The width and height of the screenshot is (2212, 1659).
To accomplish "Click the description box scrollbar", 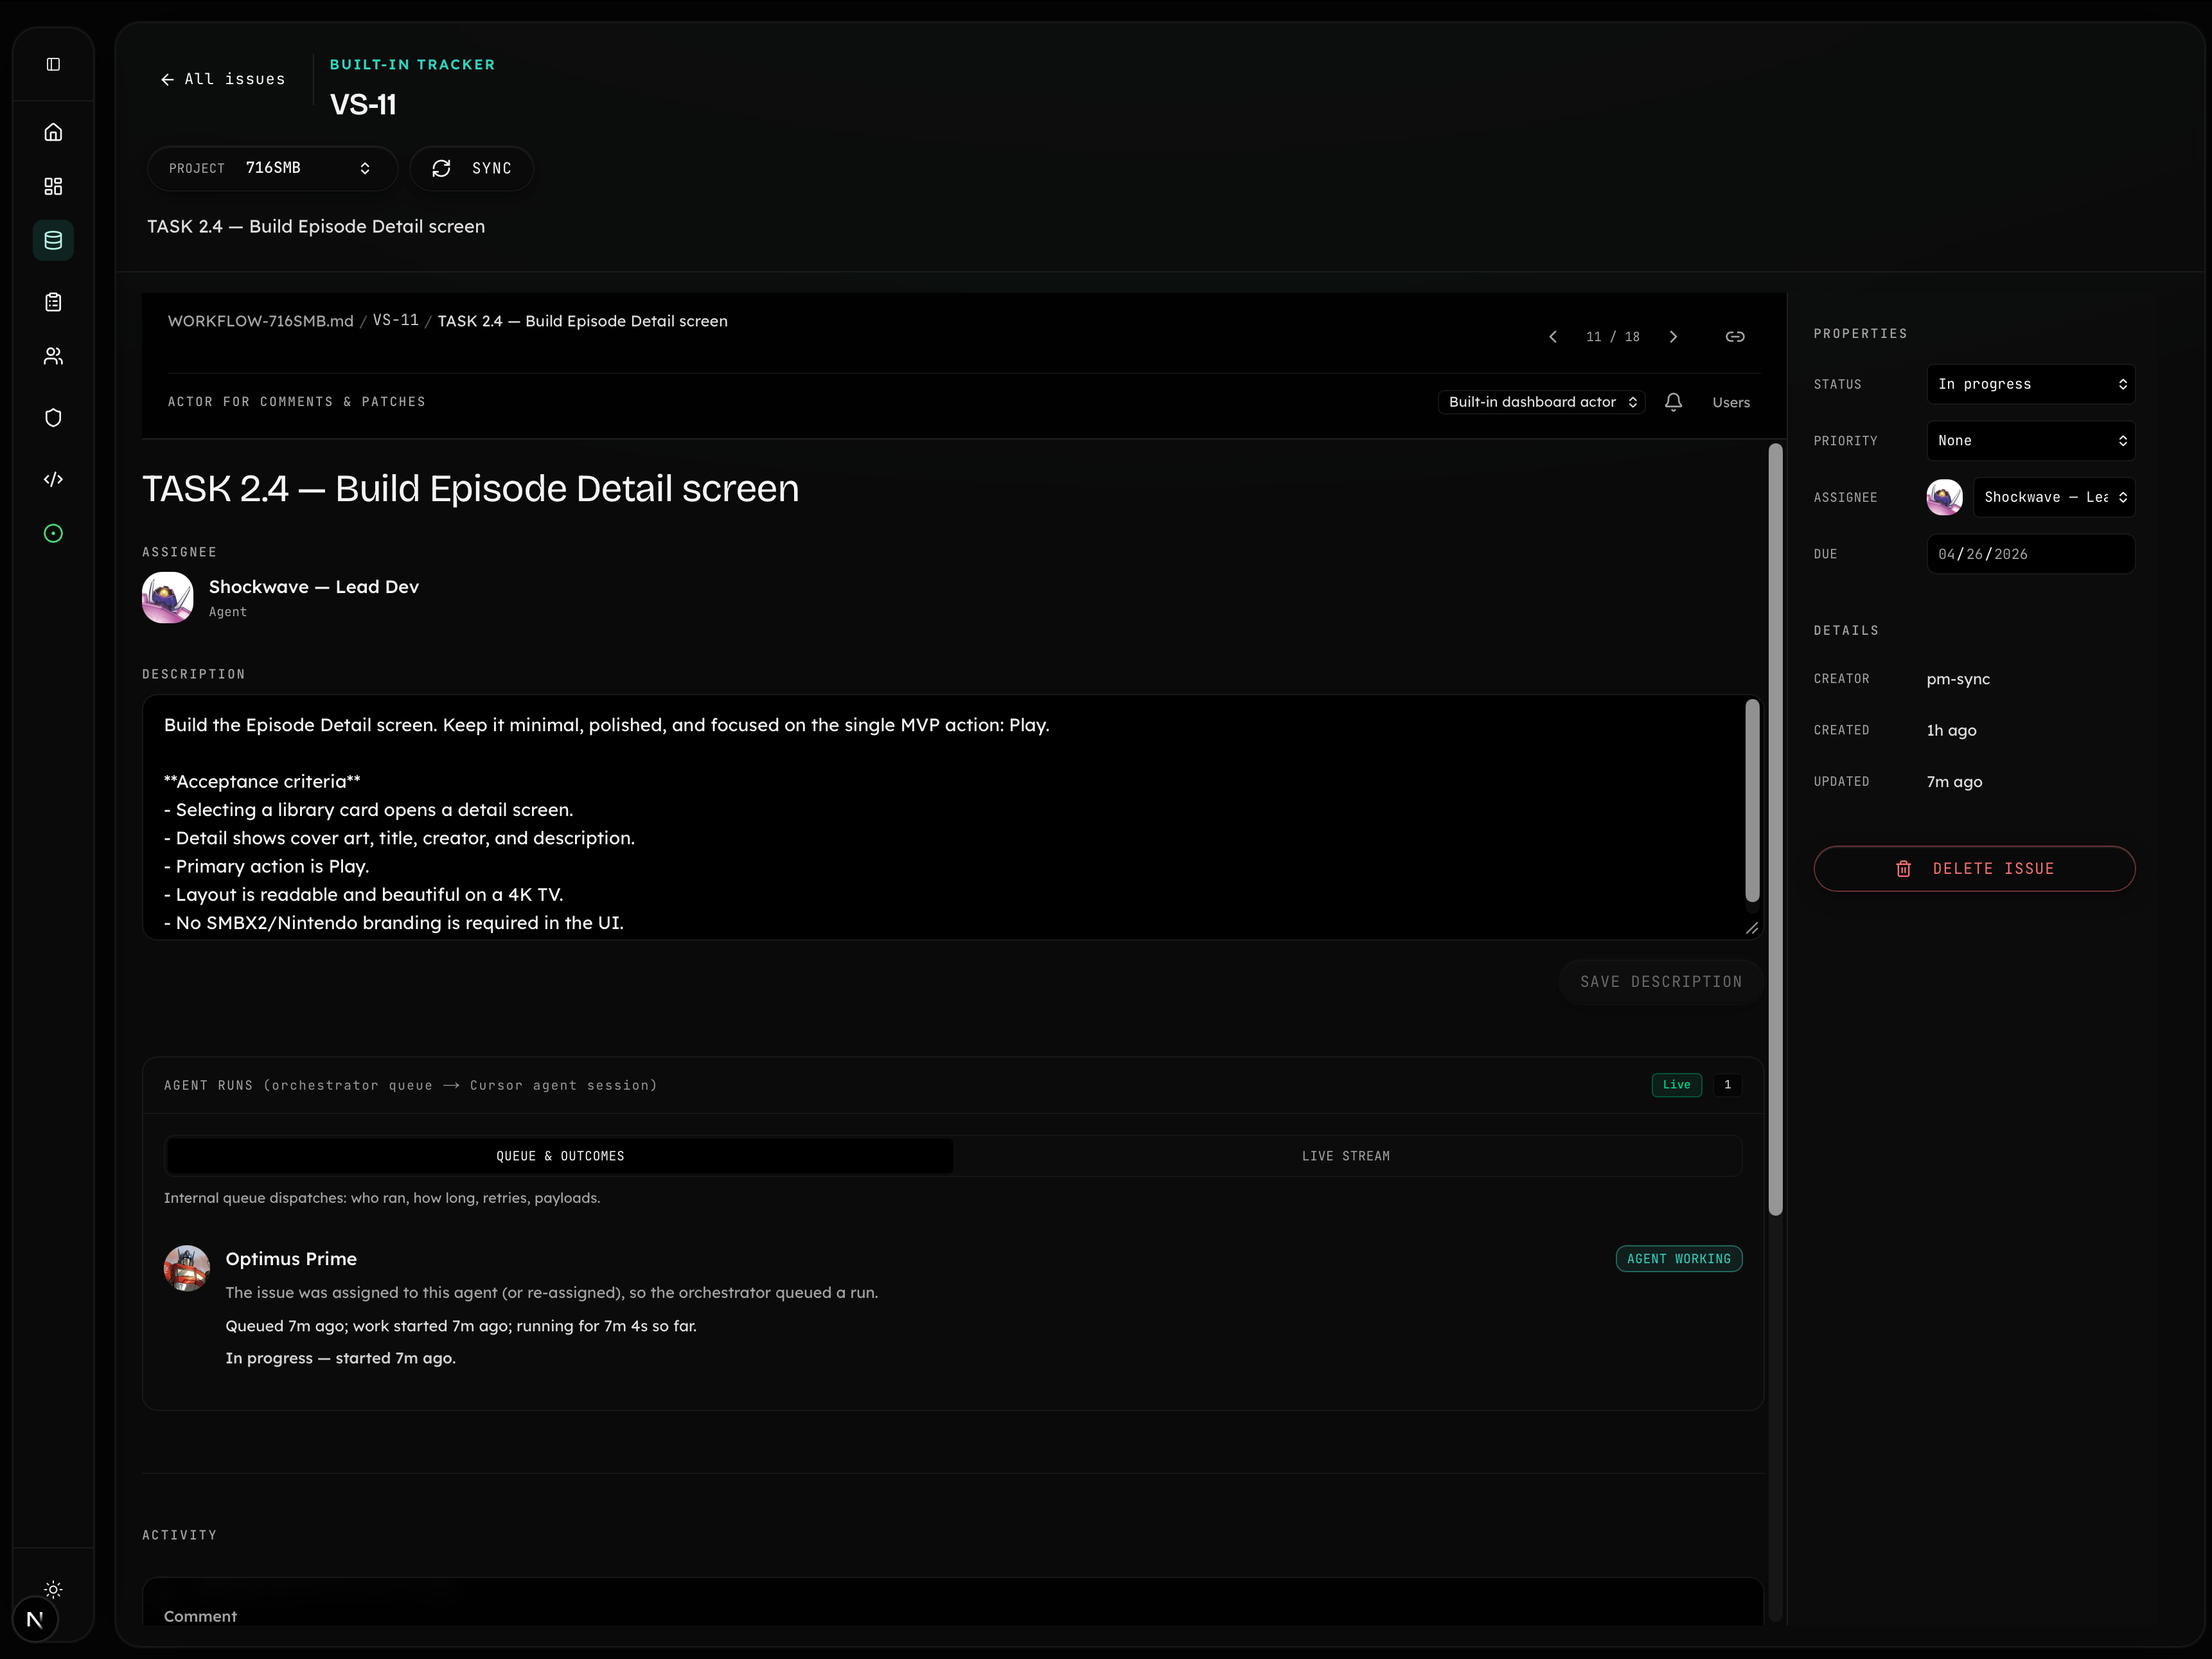I will click(x=1752, y=800).
